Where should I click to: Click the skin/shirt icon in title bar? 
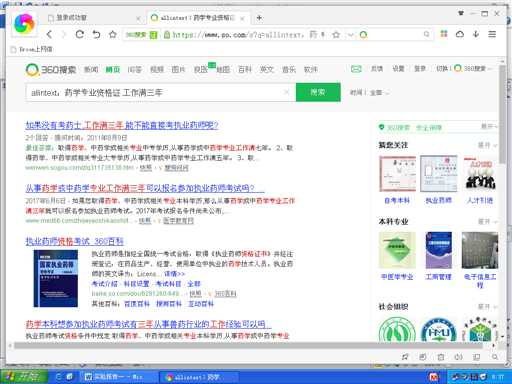pyautogui.click(x=461, y=13)
